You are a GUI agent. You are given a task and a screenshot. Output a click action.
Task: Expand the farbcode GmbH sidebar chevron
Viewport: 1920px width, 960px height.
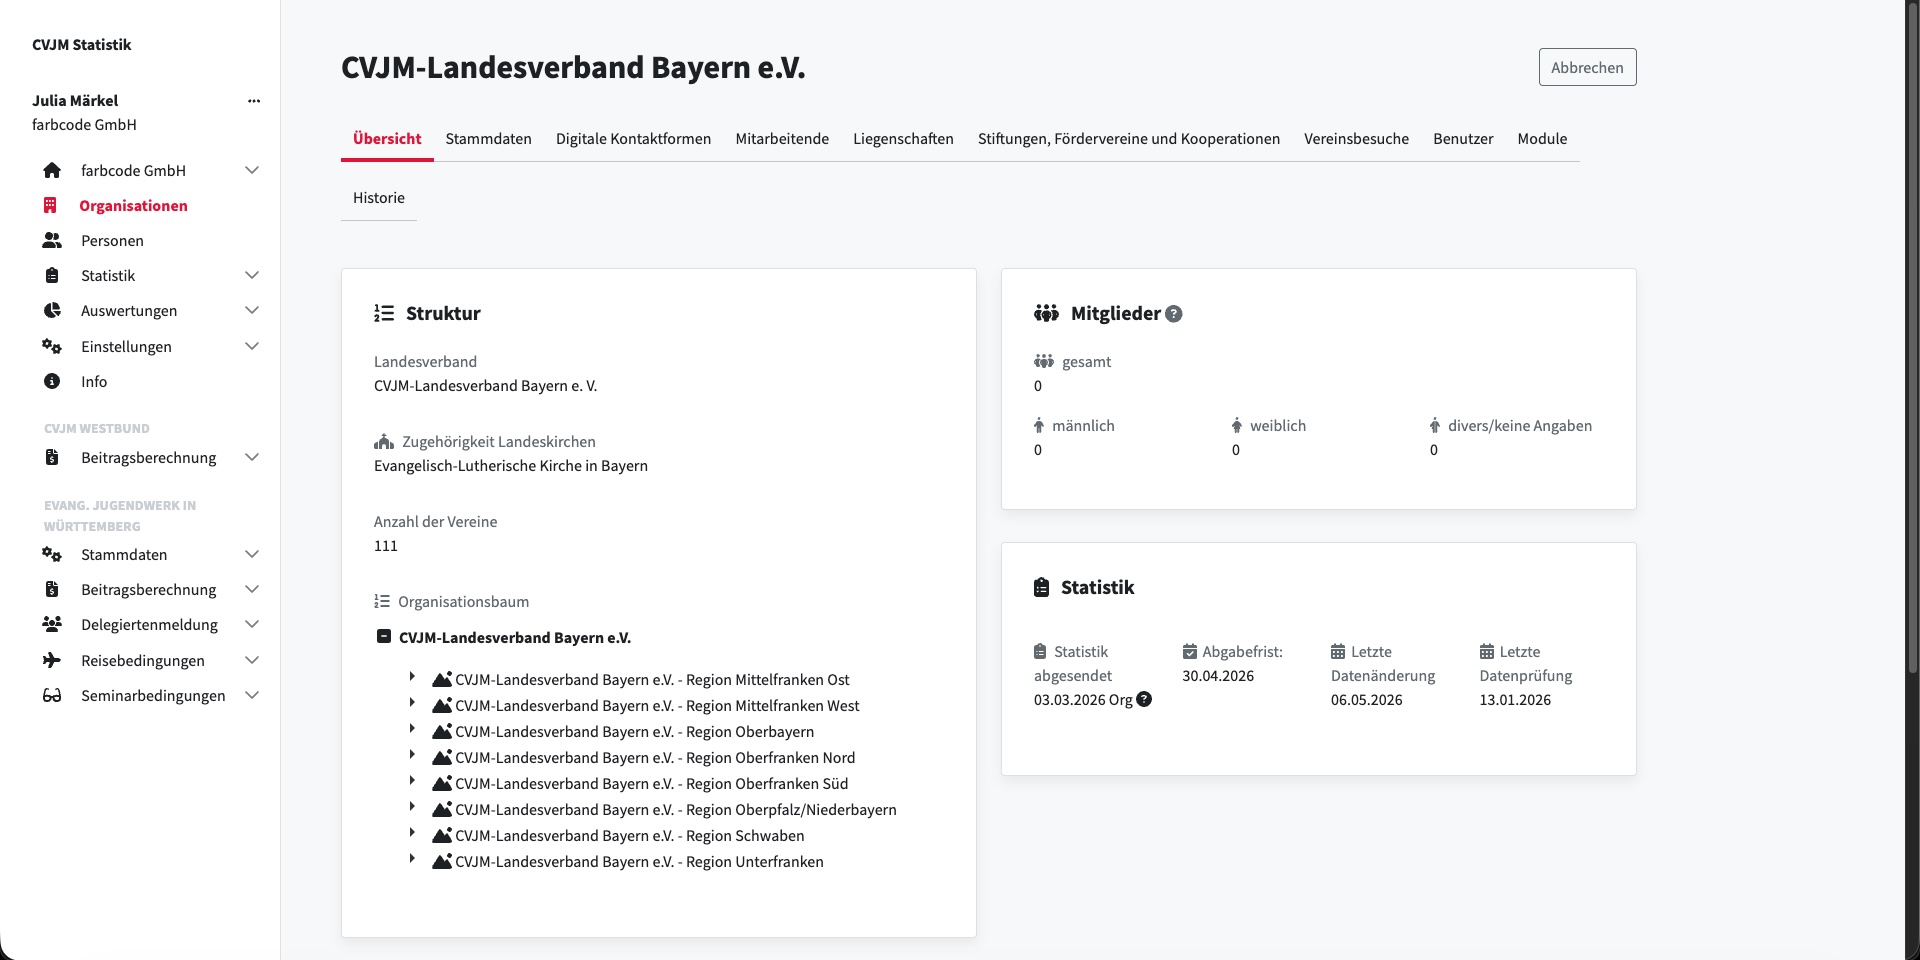point(252,170)
